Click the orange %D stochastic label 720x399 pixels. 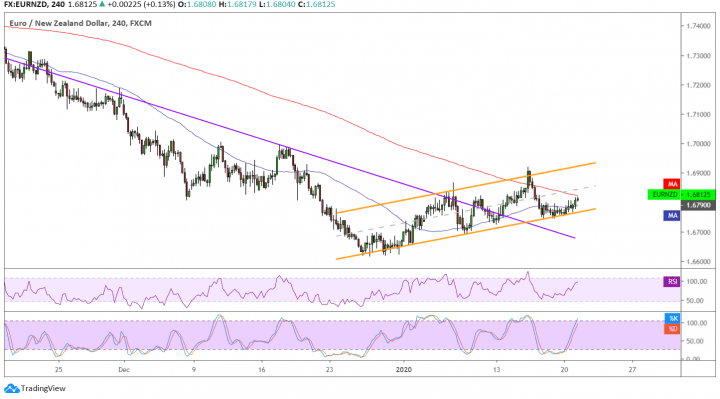tap(672, 329)
